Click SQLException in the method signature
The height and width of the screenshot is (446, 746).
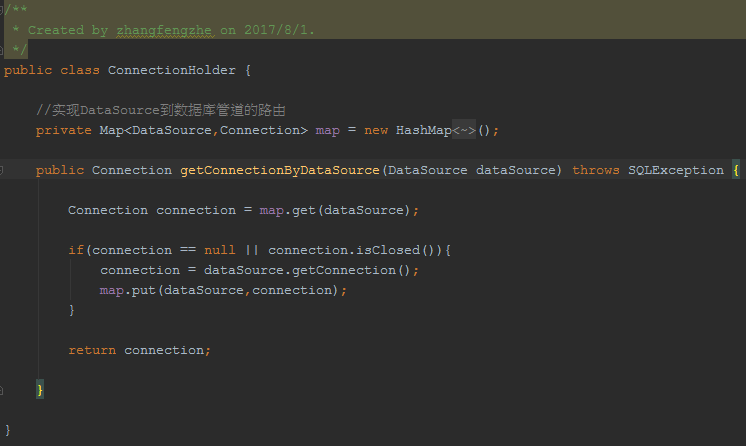point(676,170)
